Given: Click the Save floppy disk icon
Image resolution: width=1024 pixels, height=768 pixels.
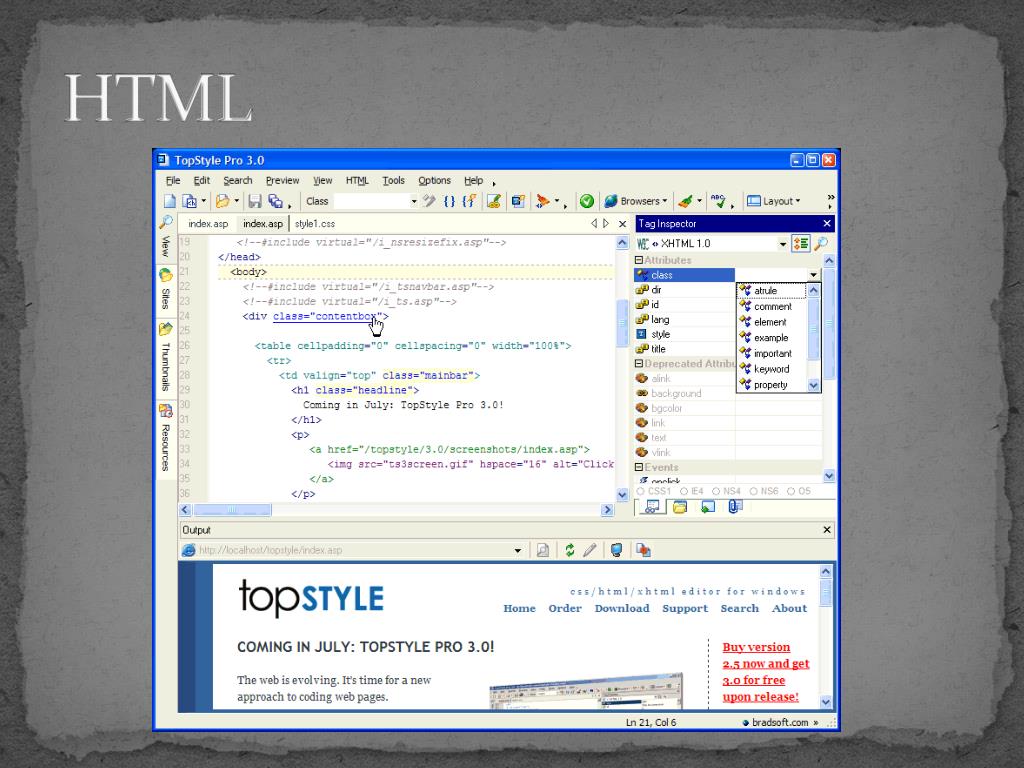Looking at the screenshot, I should click(255, 201).
